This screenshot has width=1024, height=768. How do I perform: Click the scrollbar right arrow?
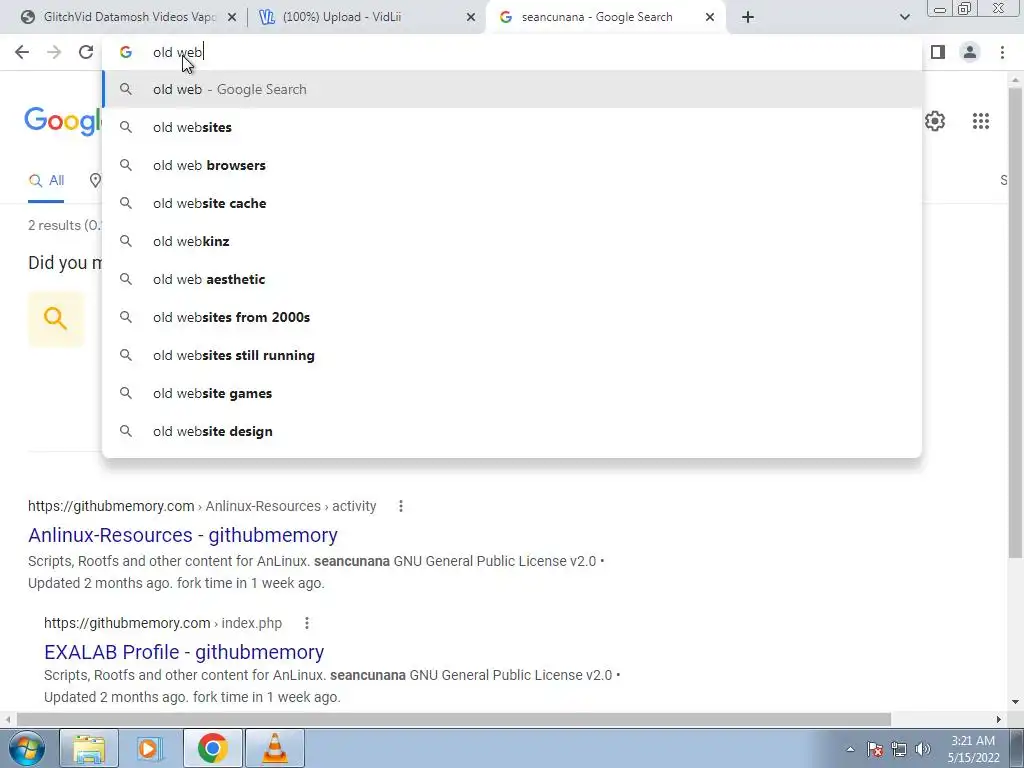point(998,719)
